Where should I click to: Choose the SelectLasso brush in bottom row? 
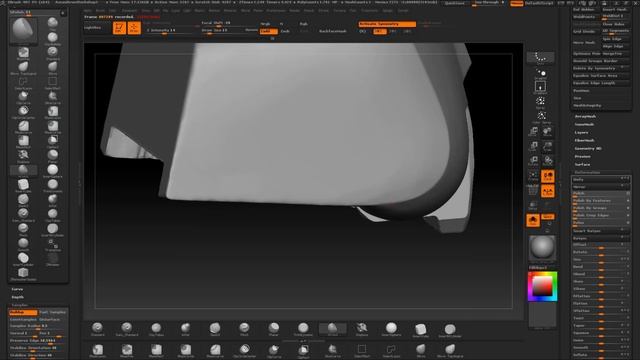[391, 351]
